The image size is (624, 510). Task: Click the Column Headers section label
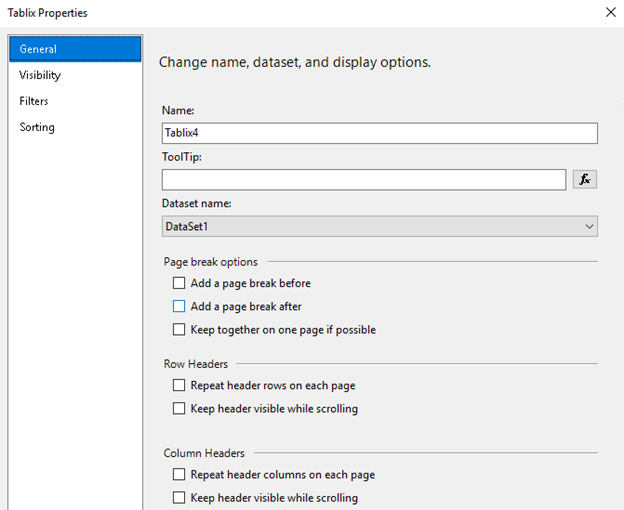pyautogui.click(x=204, y=453)
